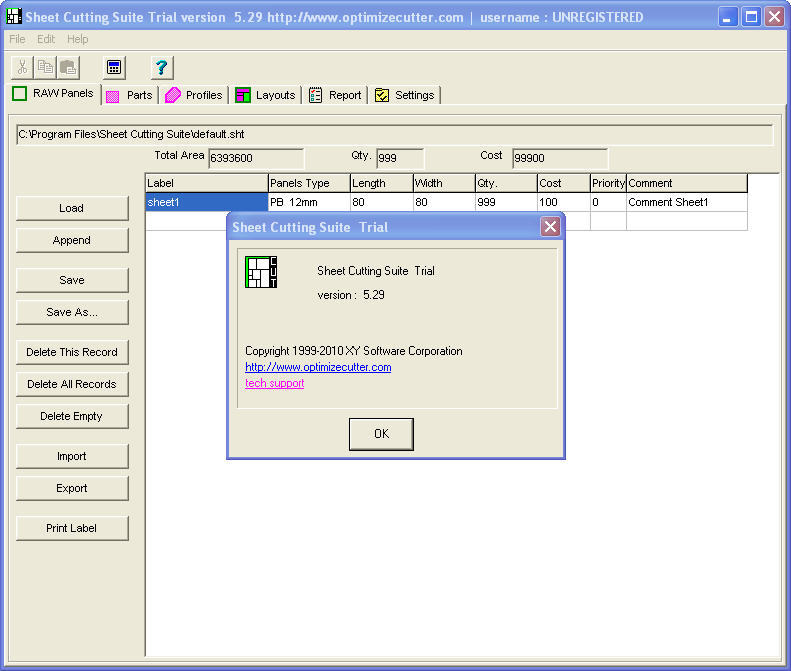
Task: Click the Delete Empty button
Action: (72, 416)
